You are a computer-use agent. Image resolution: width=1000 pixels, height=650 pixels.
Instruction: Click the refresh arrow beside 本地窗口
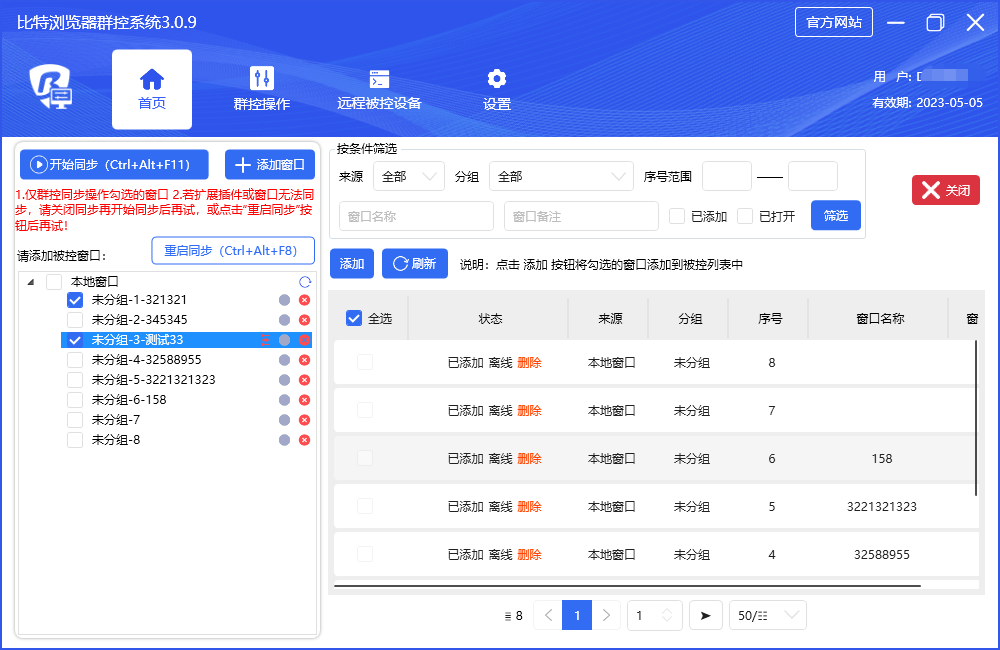click(304, 283)
